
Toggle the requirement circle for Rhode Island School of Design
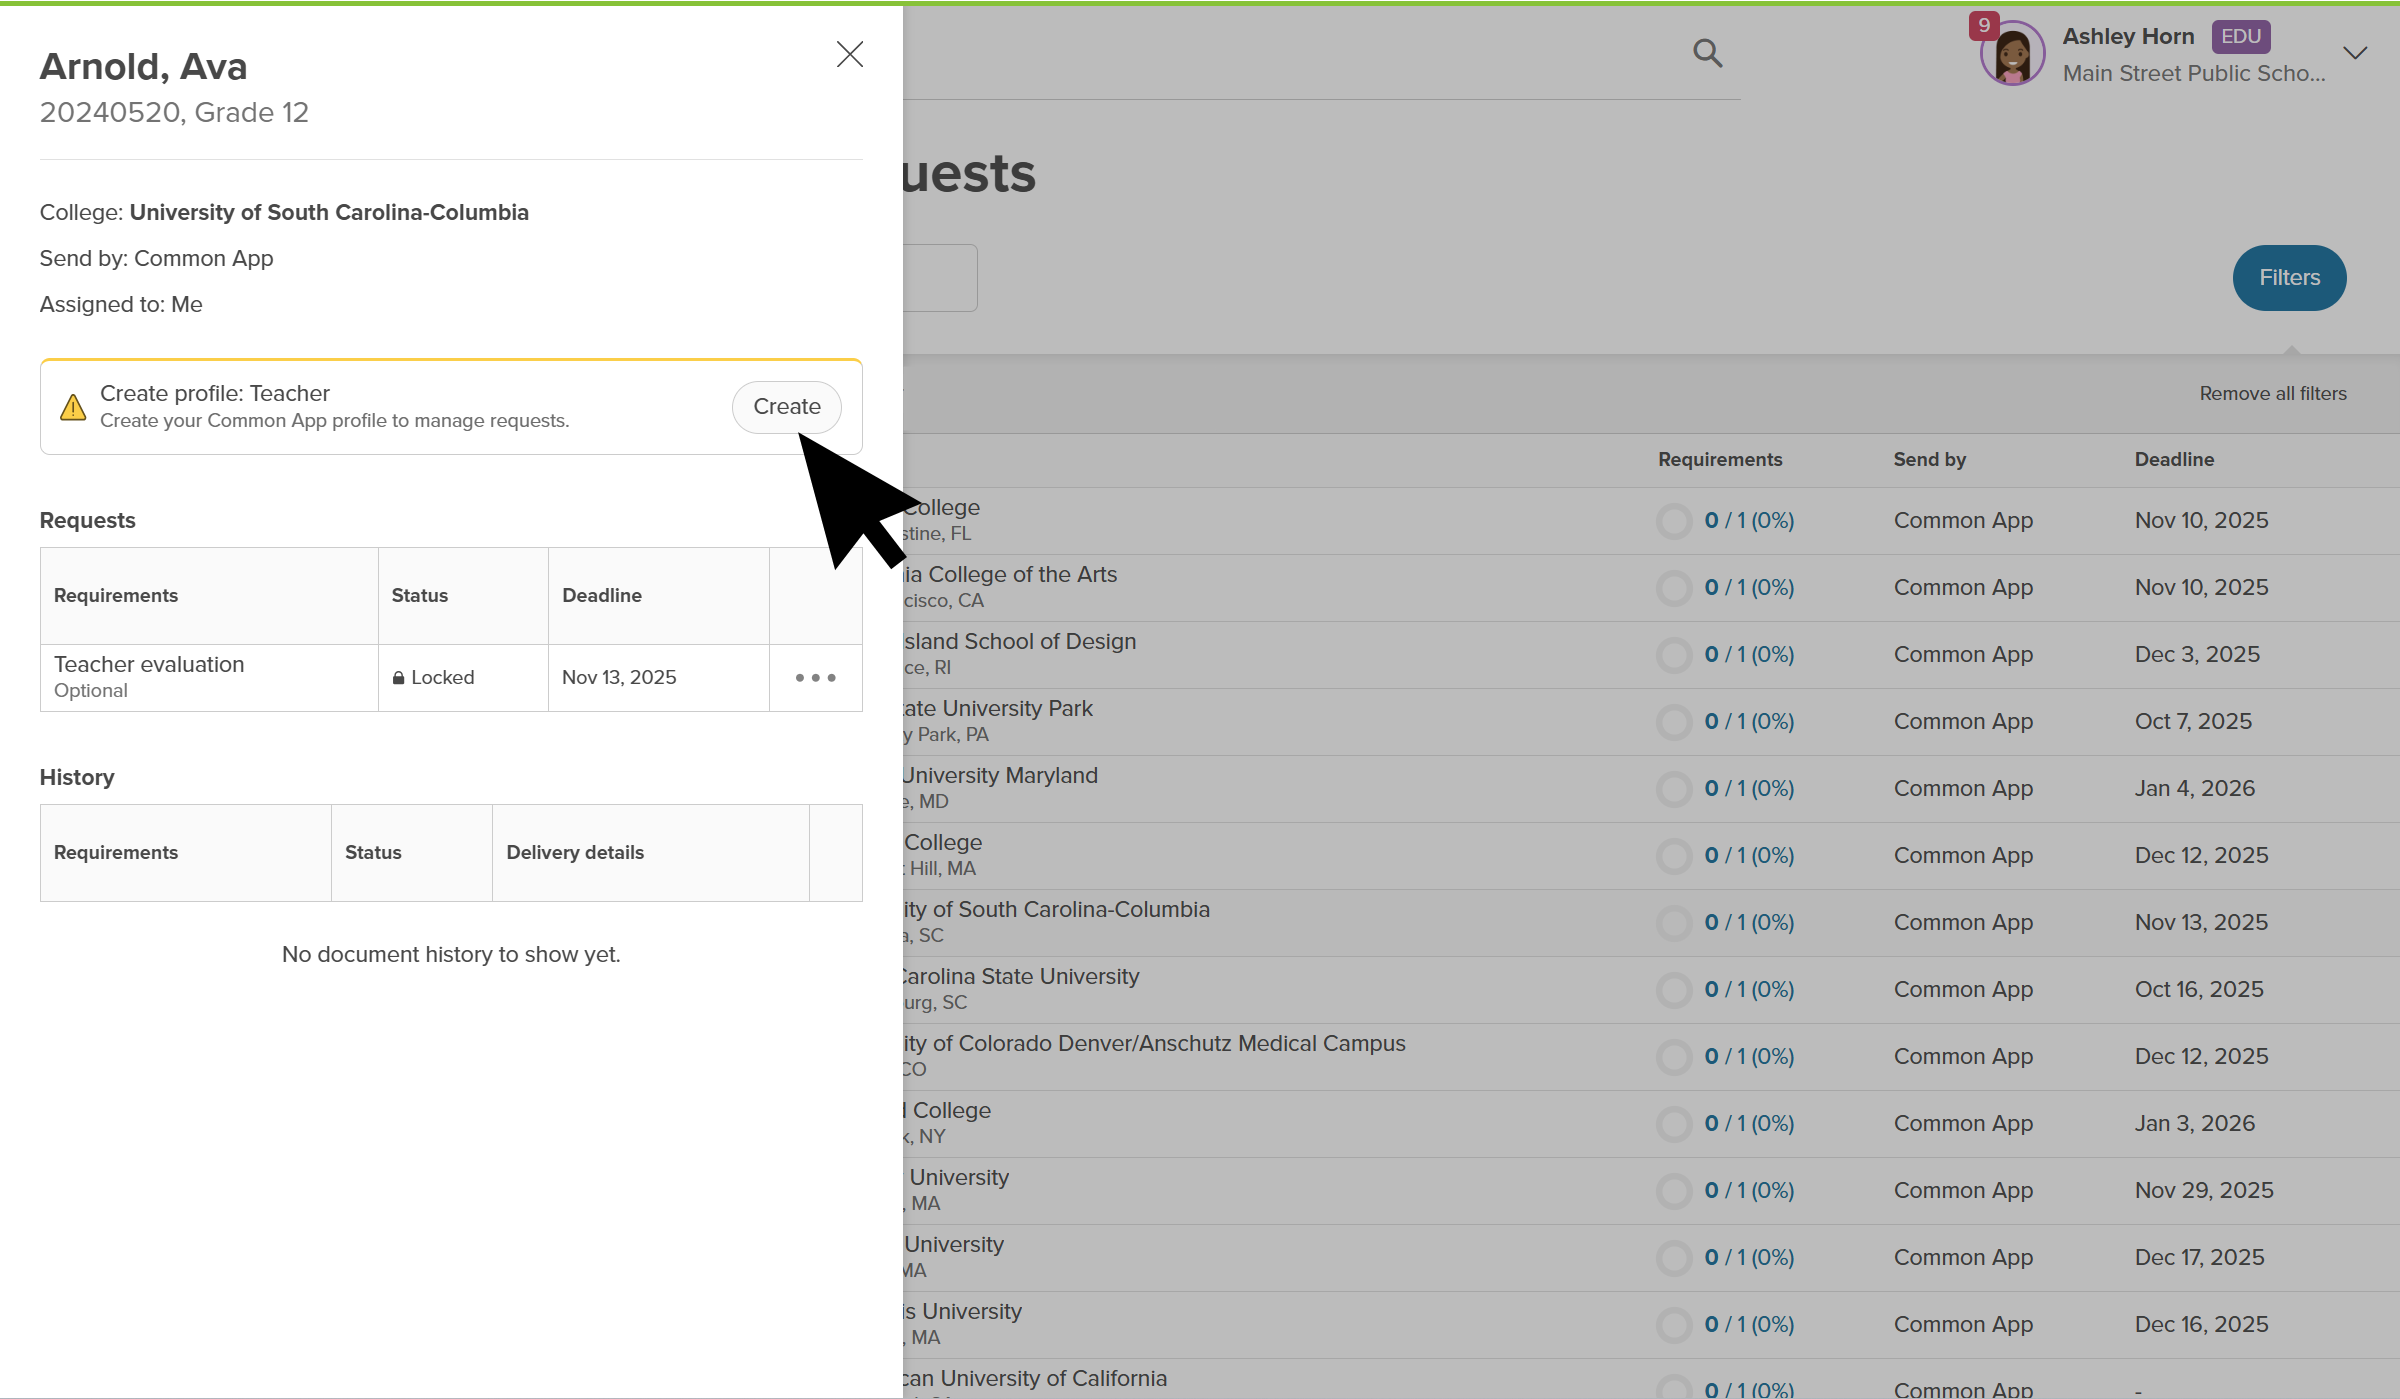pyautogui.click(x=1674, y=655)
